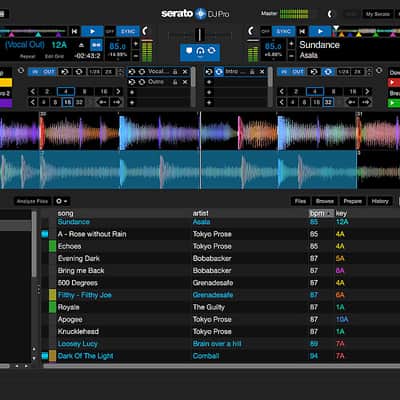Image resolution: width=400 pixels, height=400 pixels.
Task: Beat jump backward on left deck
Action: [x=102, y=102]
